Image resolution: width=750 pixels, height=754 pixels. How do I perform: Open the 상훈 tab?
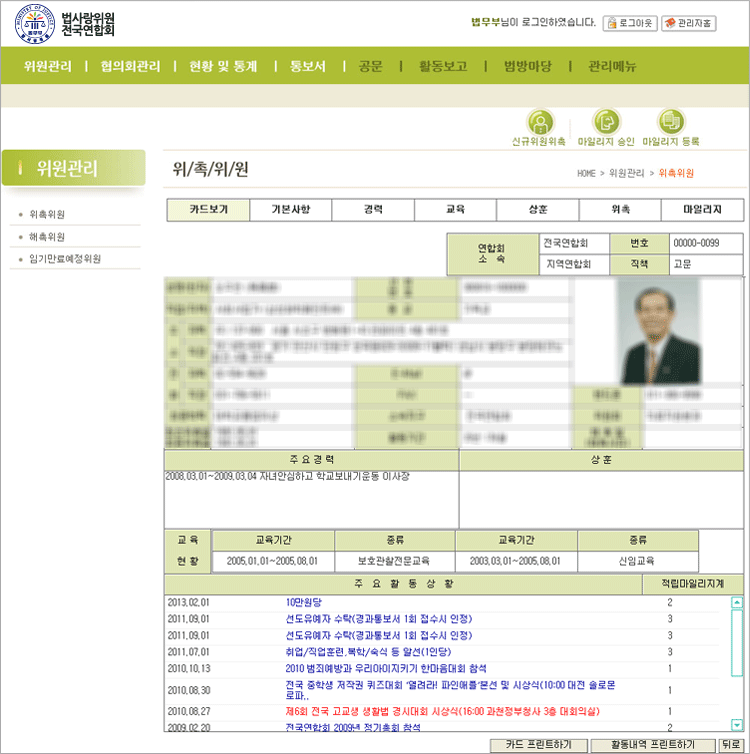538,210
